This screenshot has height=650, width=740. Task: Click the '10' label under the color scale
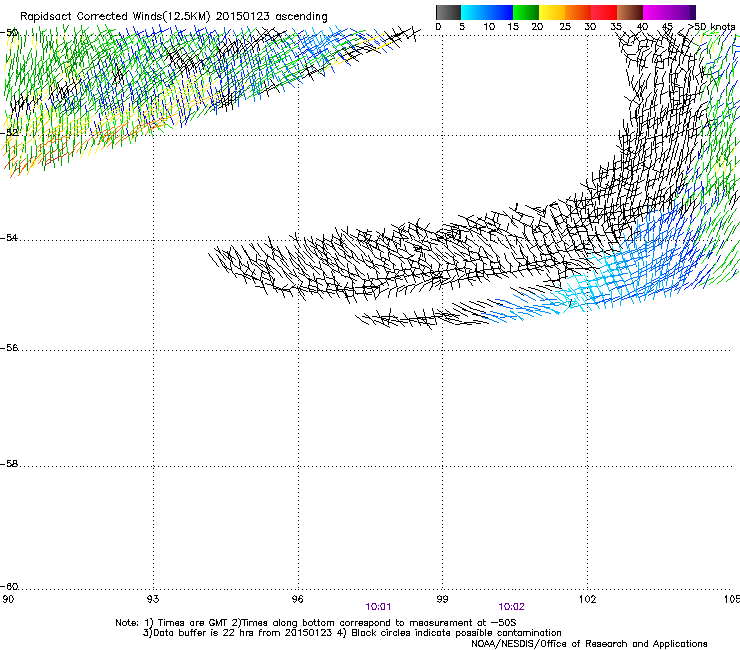[x=489, y=26]
